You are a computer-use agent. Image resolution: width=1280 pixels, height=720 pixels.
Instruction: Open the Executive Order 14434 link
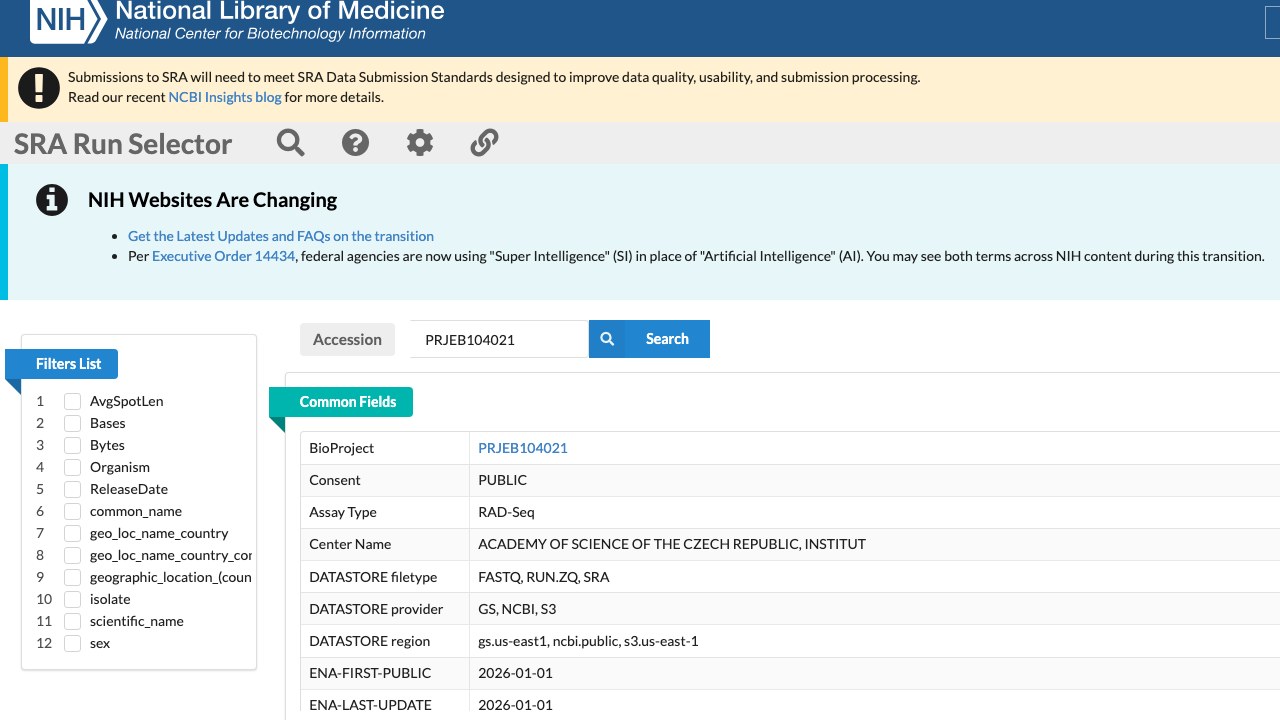coord(224,256)
